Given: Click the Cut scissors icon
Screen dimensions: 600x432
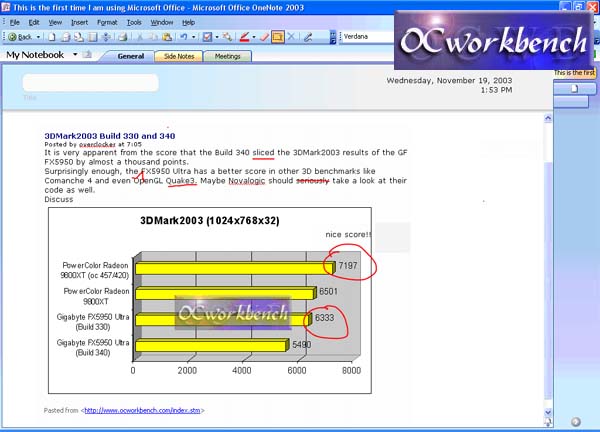Looking at the screenshot, I should click(x=140, y=37).
